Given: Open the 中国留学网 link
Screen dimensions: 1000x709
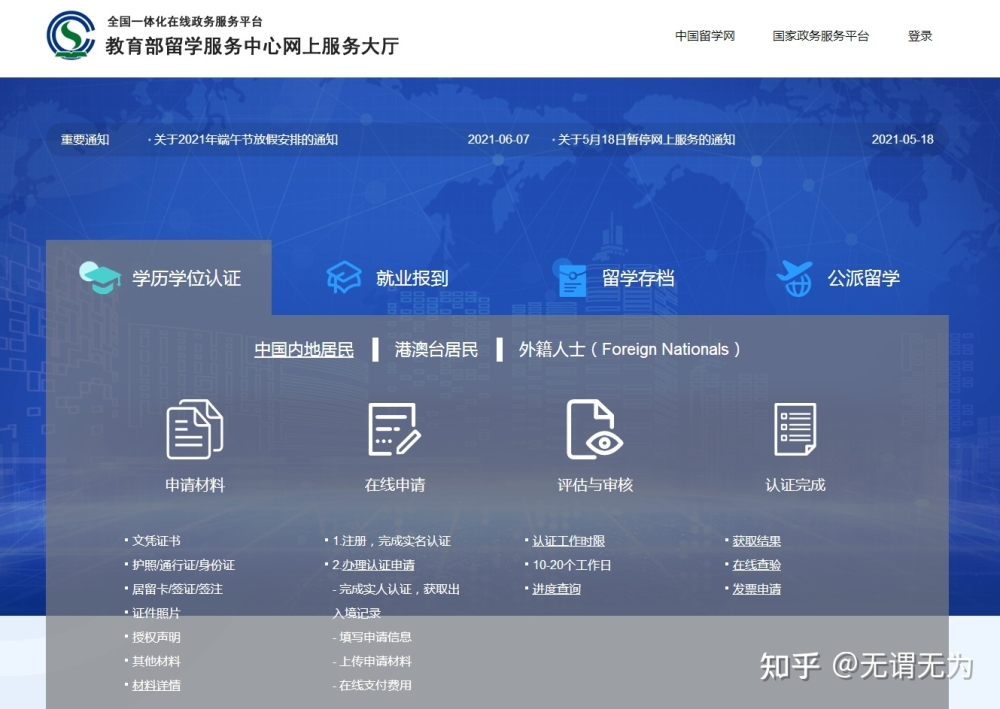Looking at the screenshot, I should coord(705,36).
